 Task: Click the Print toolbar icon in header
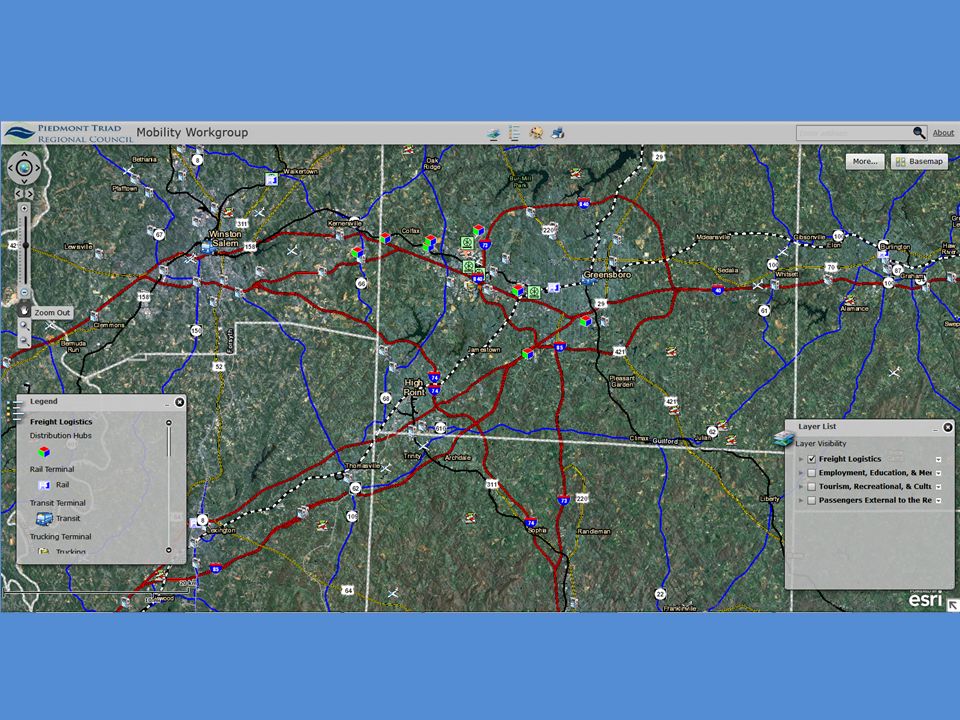pyautogui.click(x=557, y=133)
